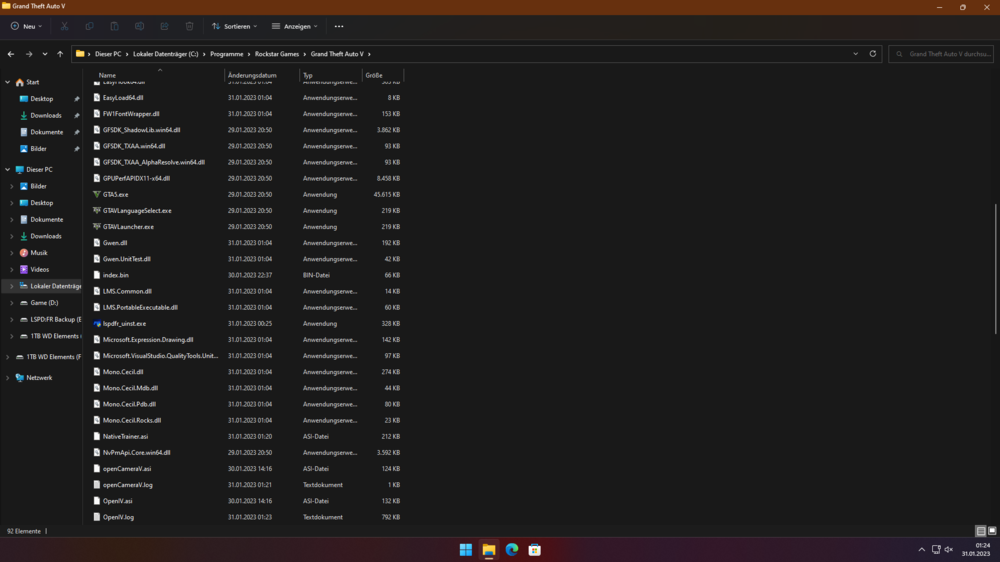Viewport: 1000px width, 562px height.
Task: Select Mono.Cecil.Rocks.dll file
Action: pos(131,420)
